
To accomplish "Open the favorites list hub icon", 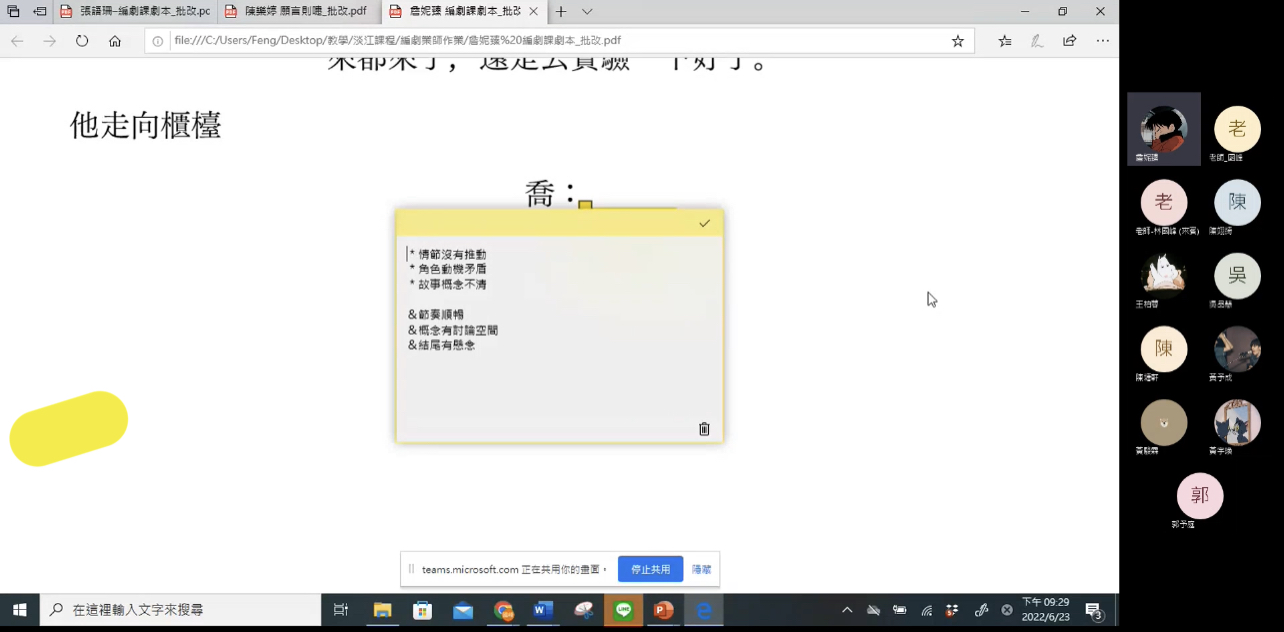I will [x=1005, y=41].
